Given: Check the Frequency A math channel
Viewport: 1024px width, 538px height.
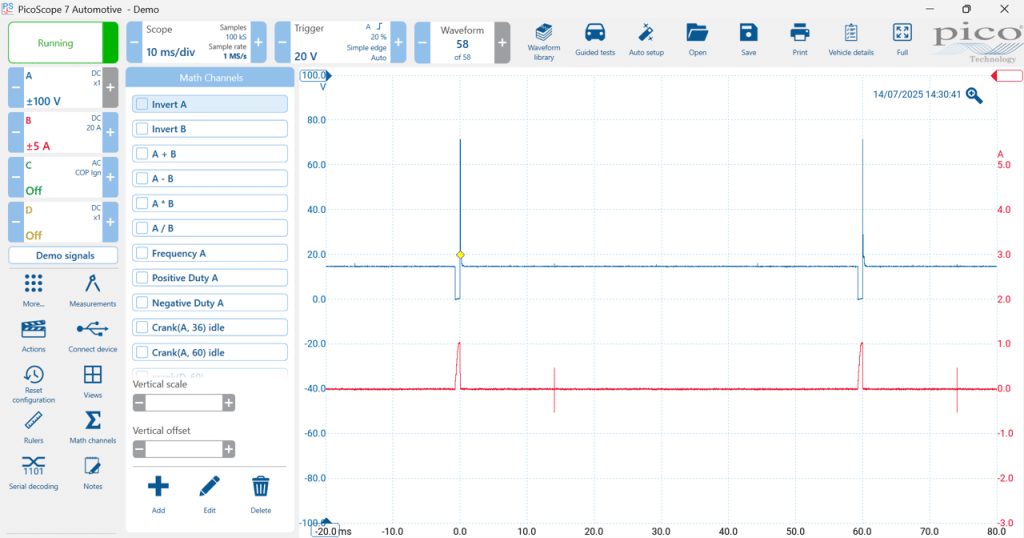Looking at the screenshot, I should click(142, 253).
